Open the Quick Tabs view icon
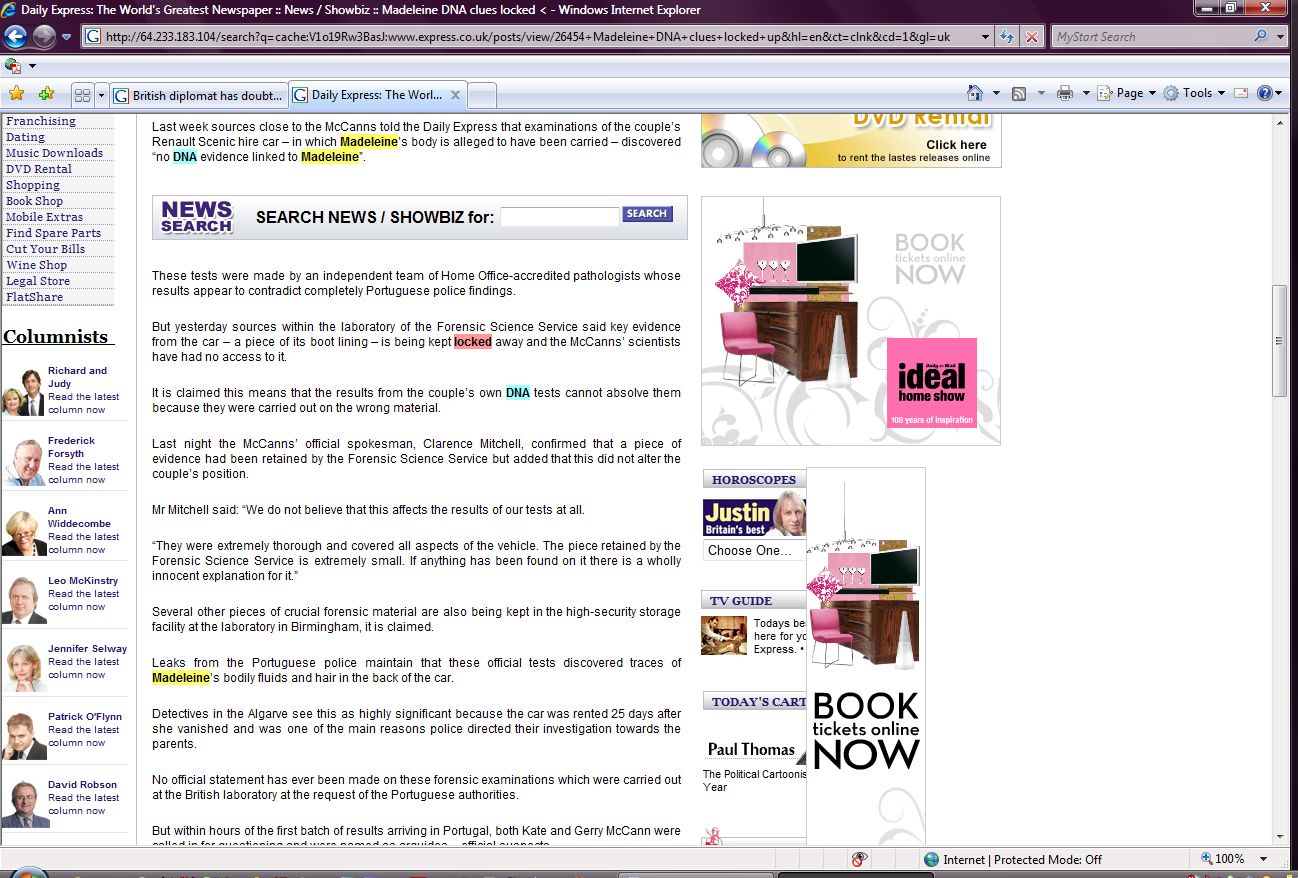Image resolution: width=1298 pixels, height=878 pixels. [82, 96]
